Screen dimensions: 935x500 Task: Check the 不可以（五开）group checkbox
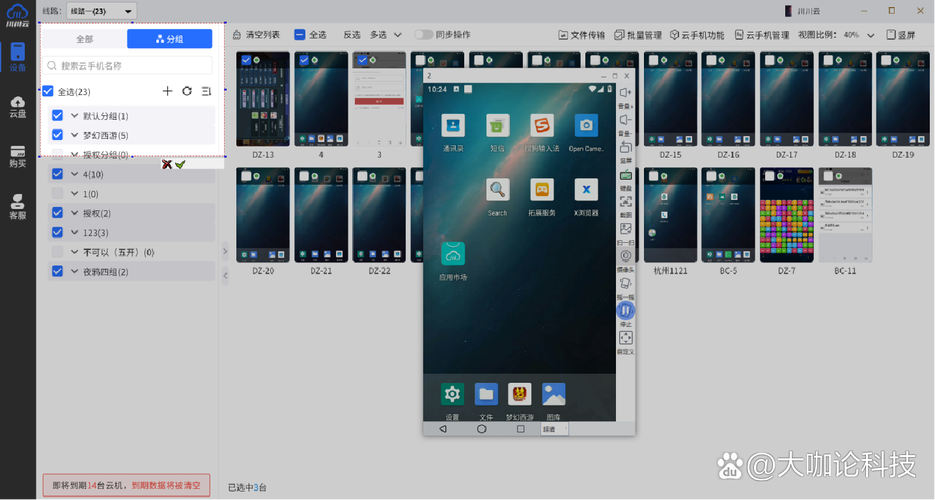click(58, 252)
